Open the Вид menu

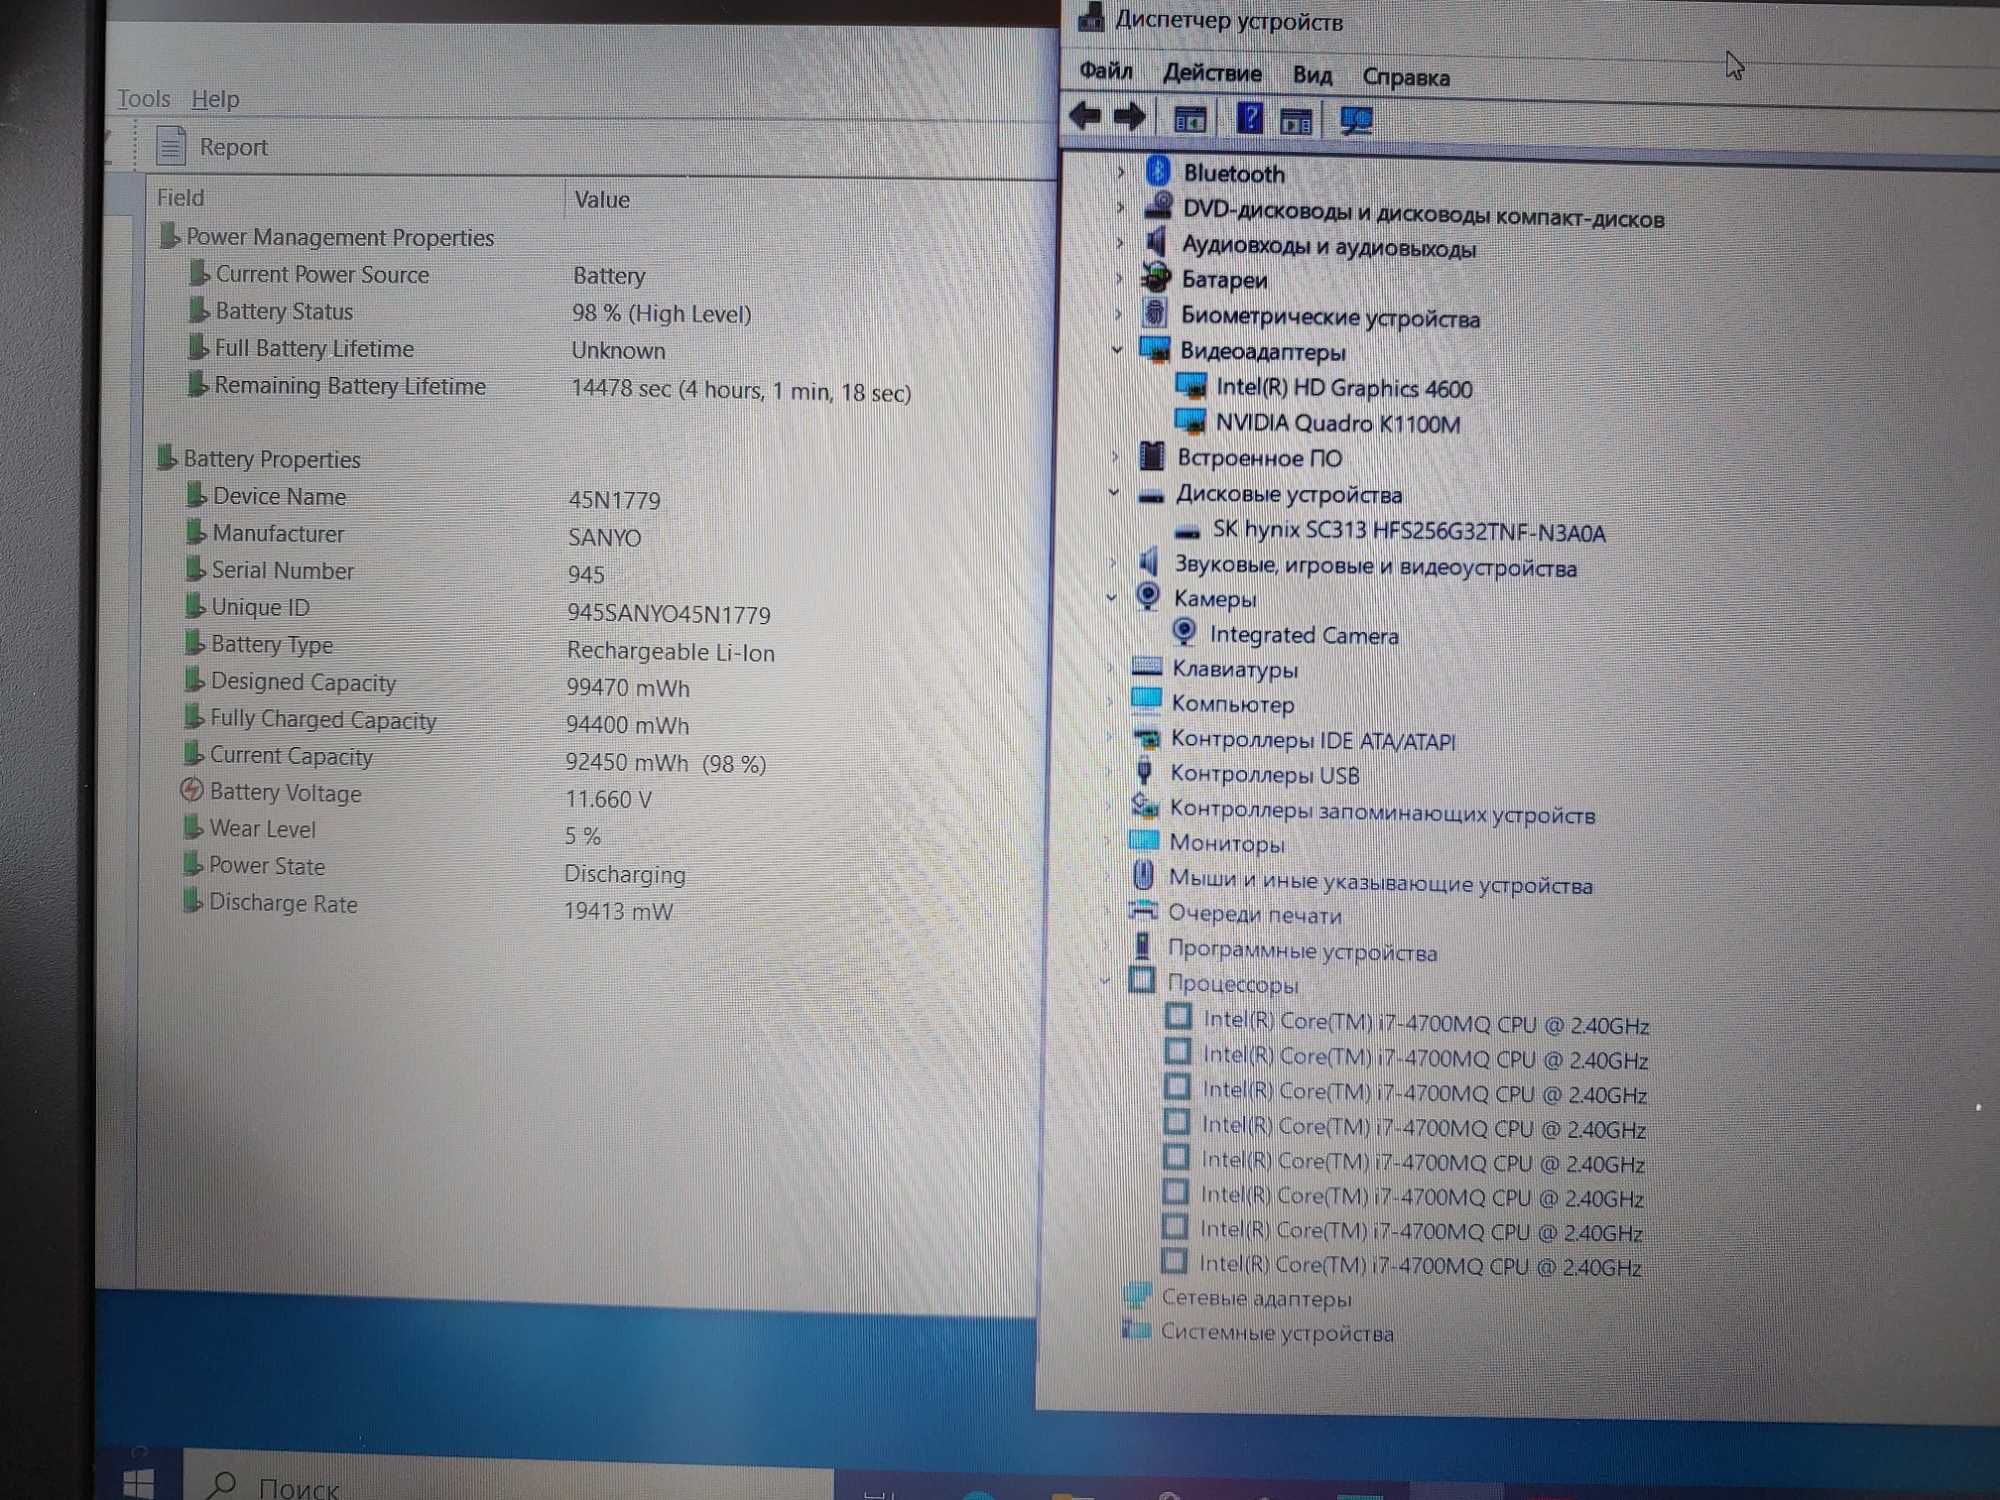click(1311, 75)
